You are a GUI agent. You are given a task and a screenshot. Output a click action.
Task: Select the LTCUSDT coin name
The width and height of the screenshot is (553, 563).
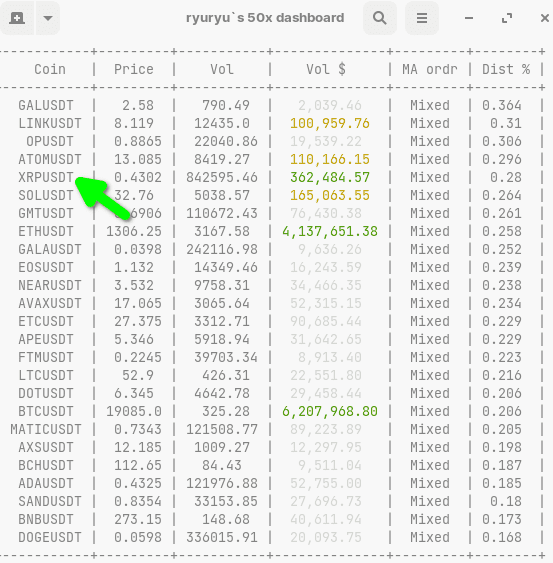46,375
